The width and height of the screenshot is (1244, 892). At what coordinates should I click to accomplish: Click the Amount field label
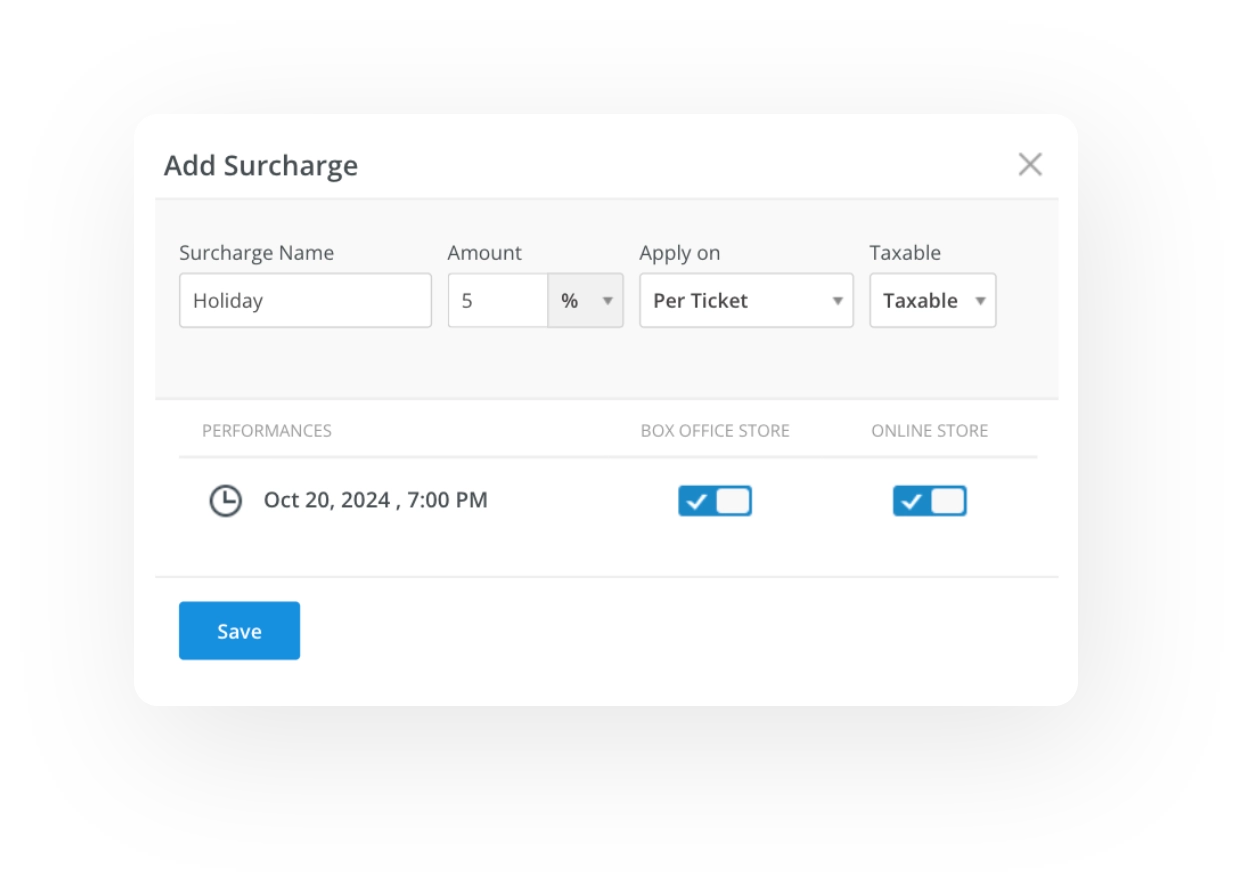coord(485,253)
